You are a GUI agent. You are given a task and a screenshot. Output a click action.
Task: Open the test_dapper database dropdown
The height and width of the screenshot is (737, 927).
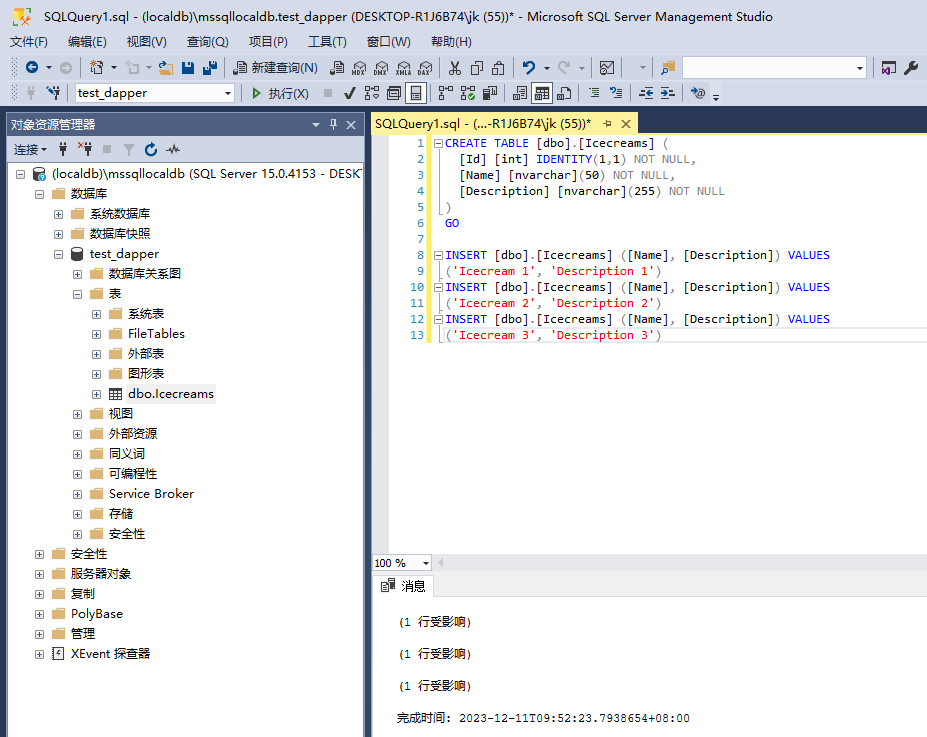(228, 93)
